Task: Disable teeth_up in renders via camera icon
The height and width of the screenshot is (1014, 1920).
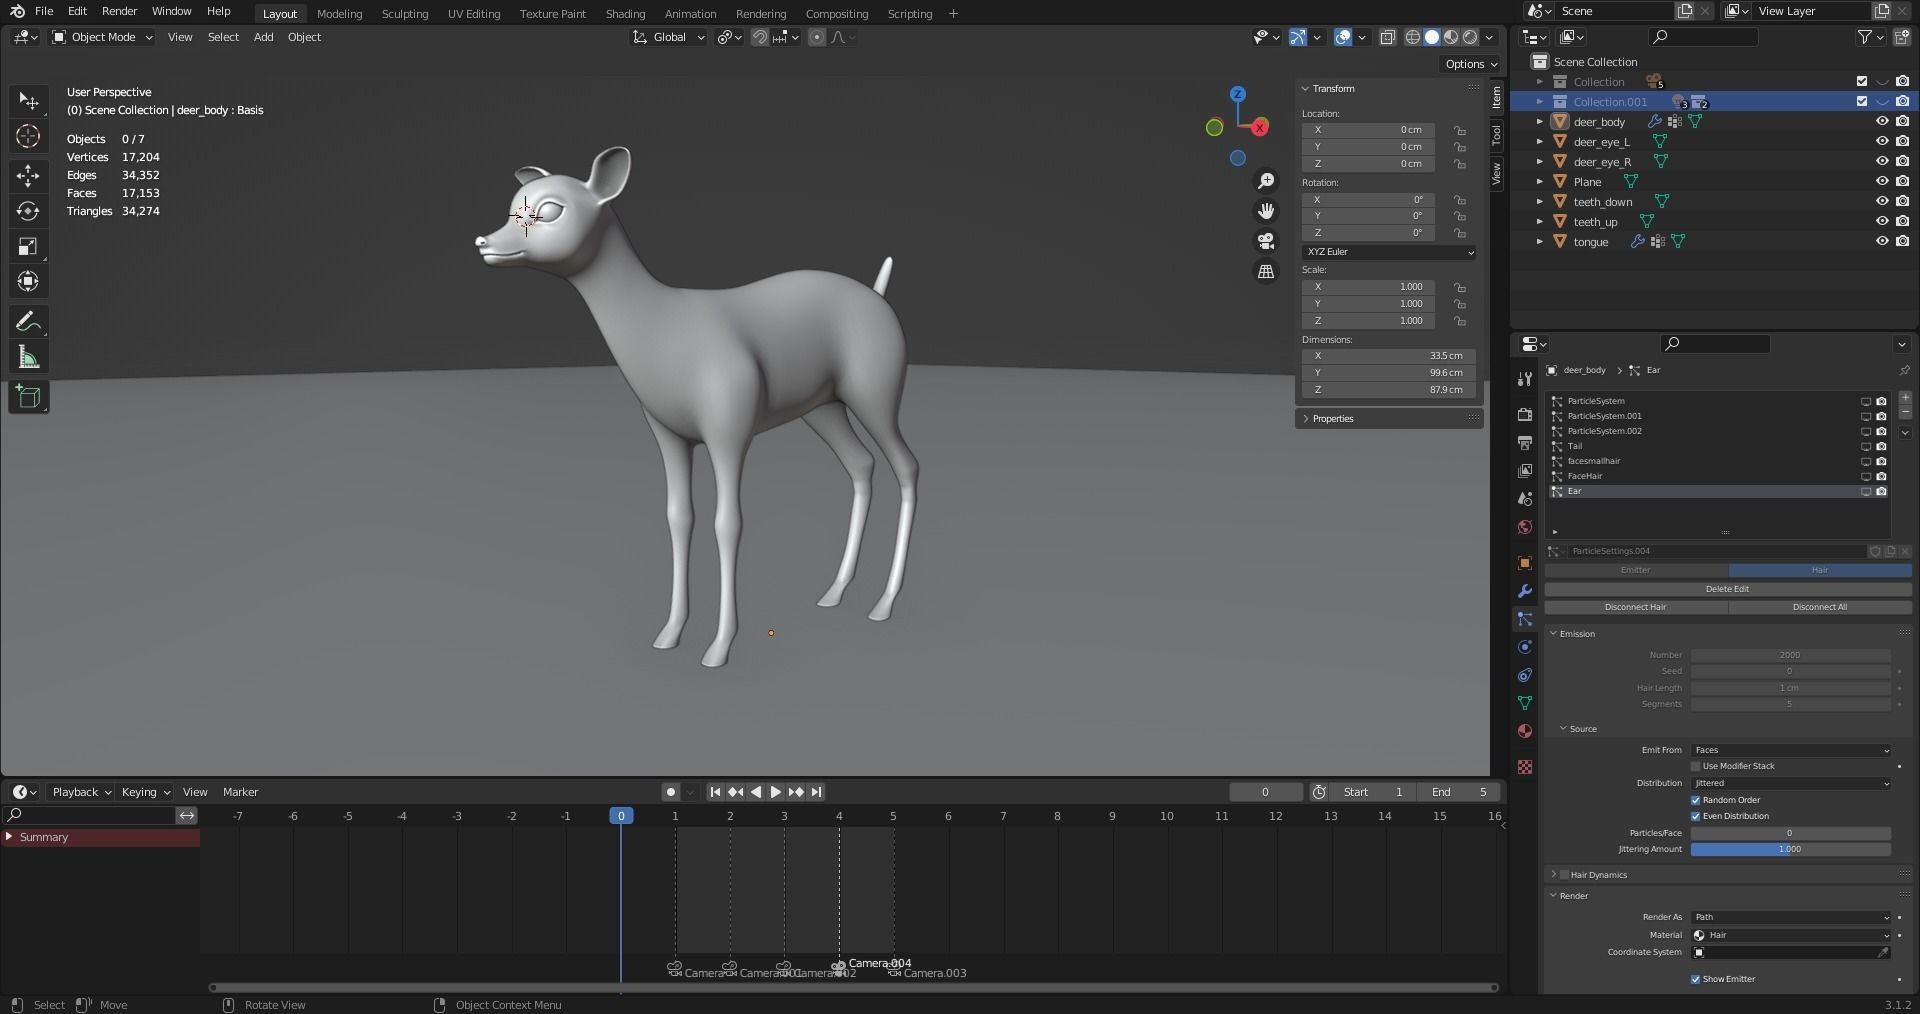Action: (x=1902, y=221)
